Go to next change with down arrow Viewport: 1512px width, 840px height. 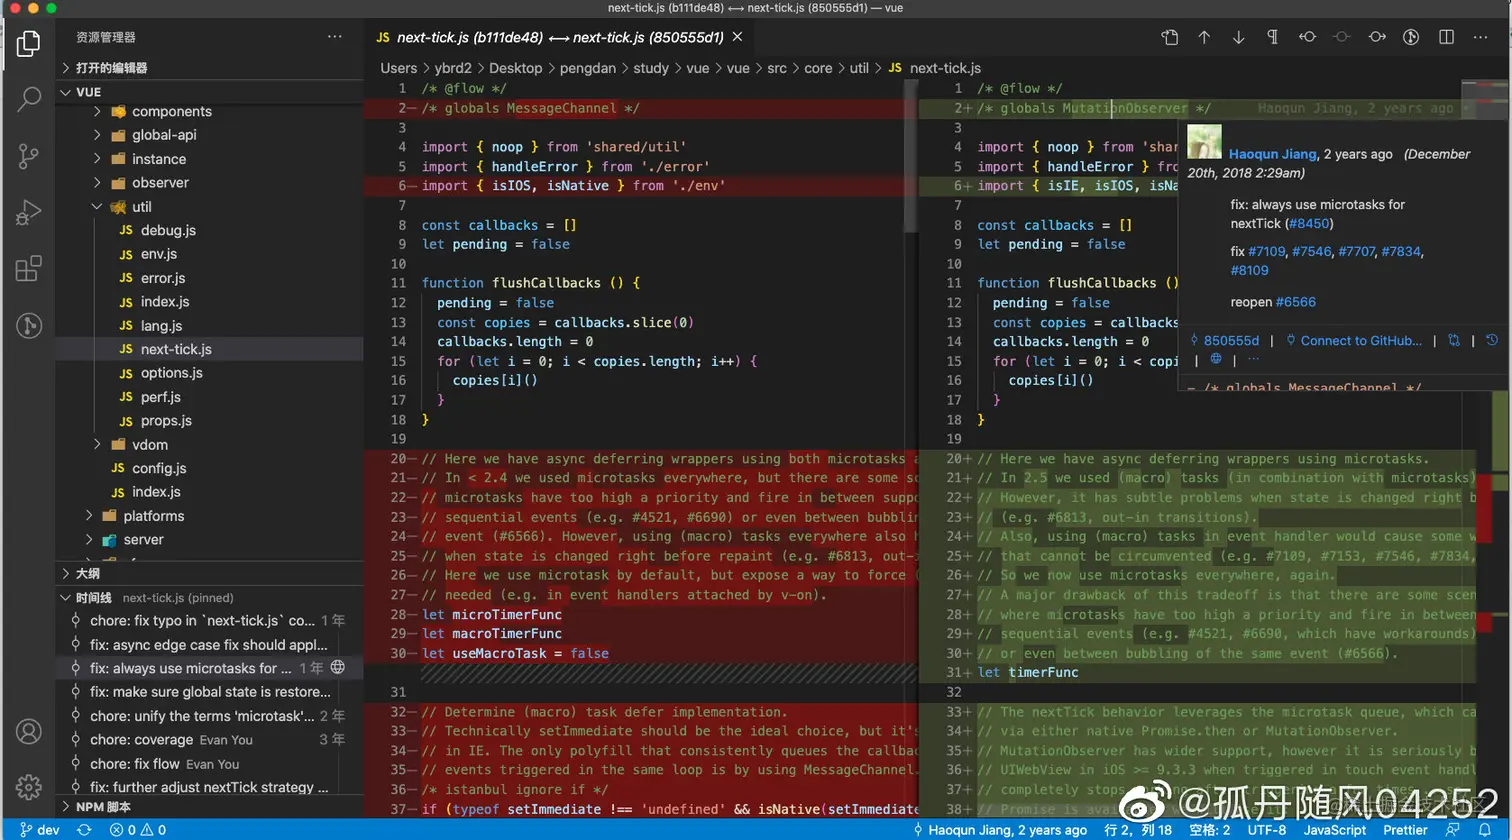[1238, 37]
